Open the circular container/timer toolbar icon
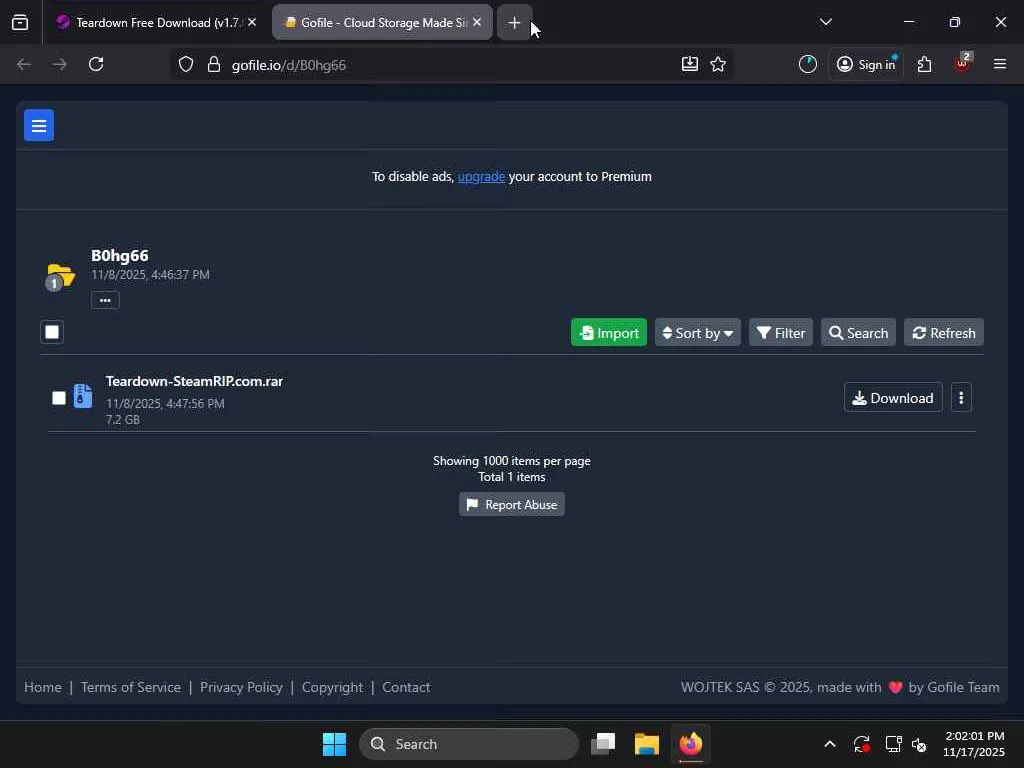 (808, 64)
